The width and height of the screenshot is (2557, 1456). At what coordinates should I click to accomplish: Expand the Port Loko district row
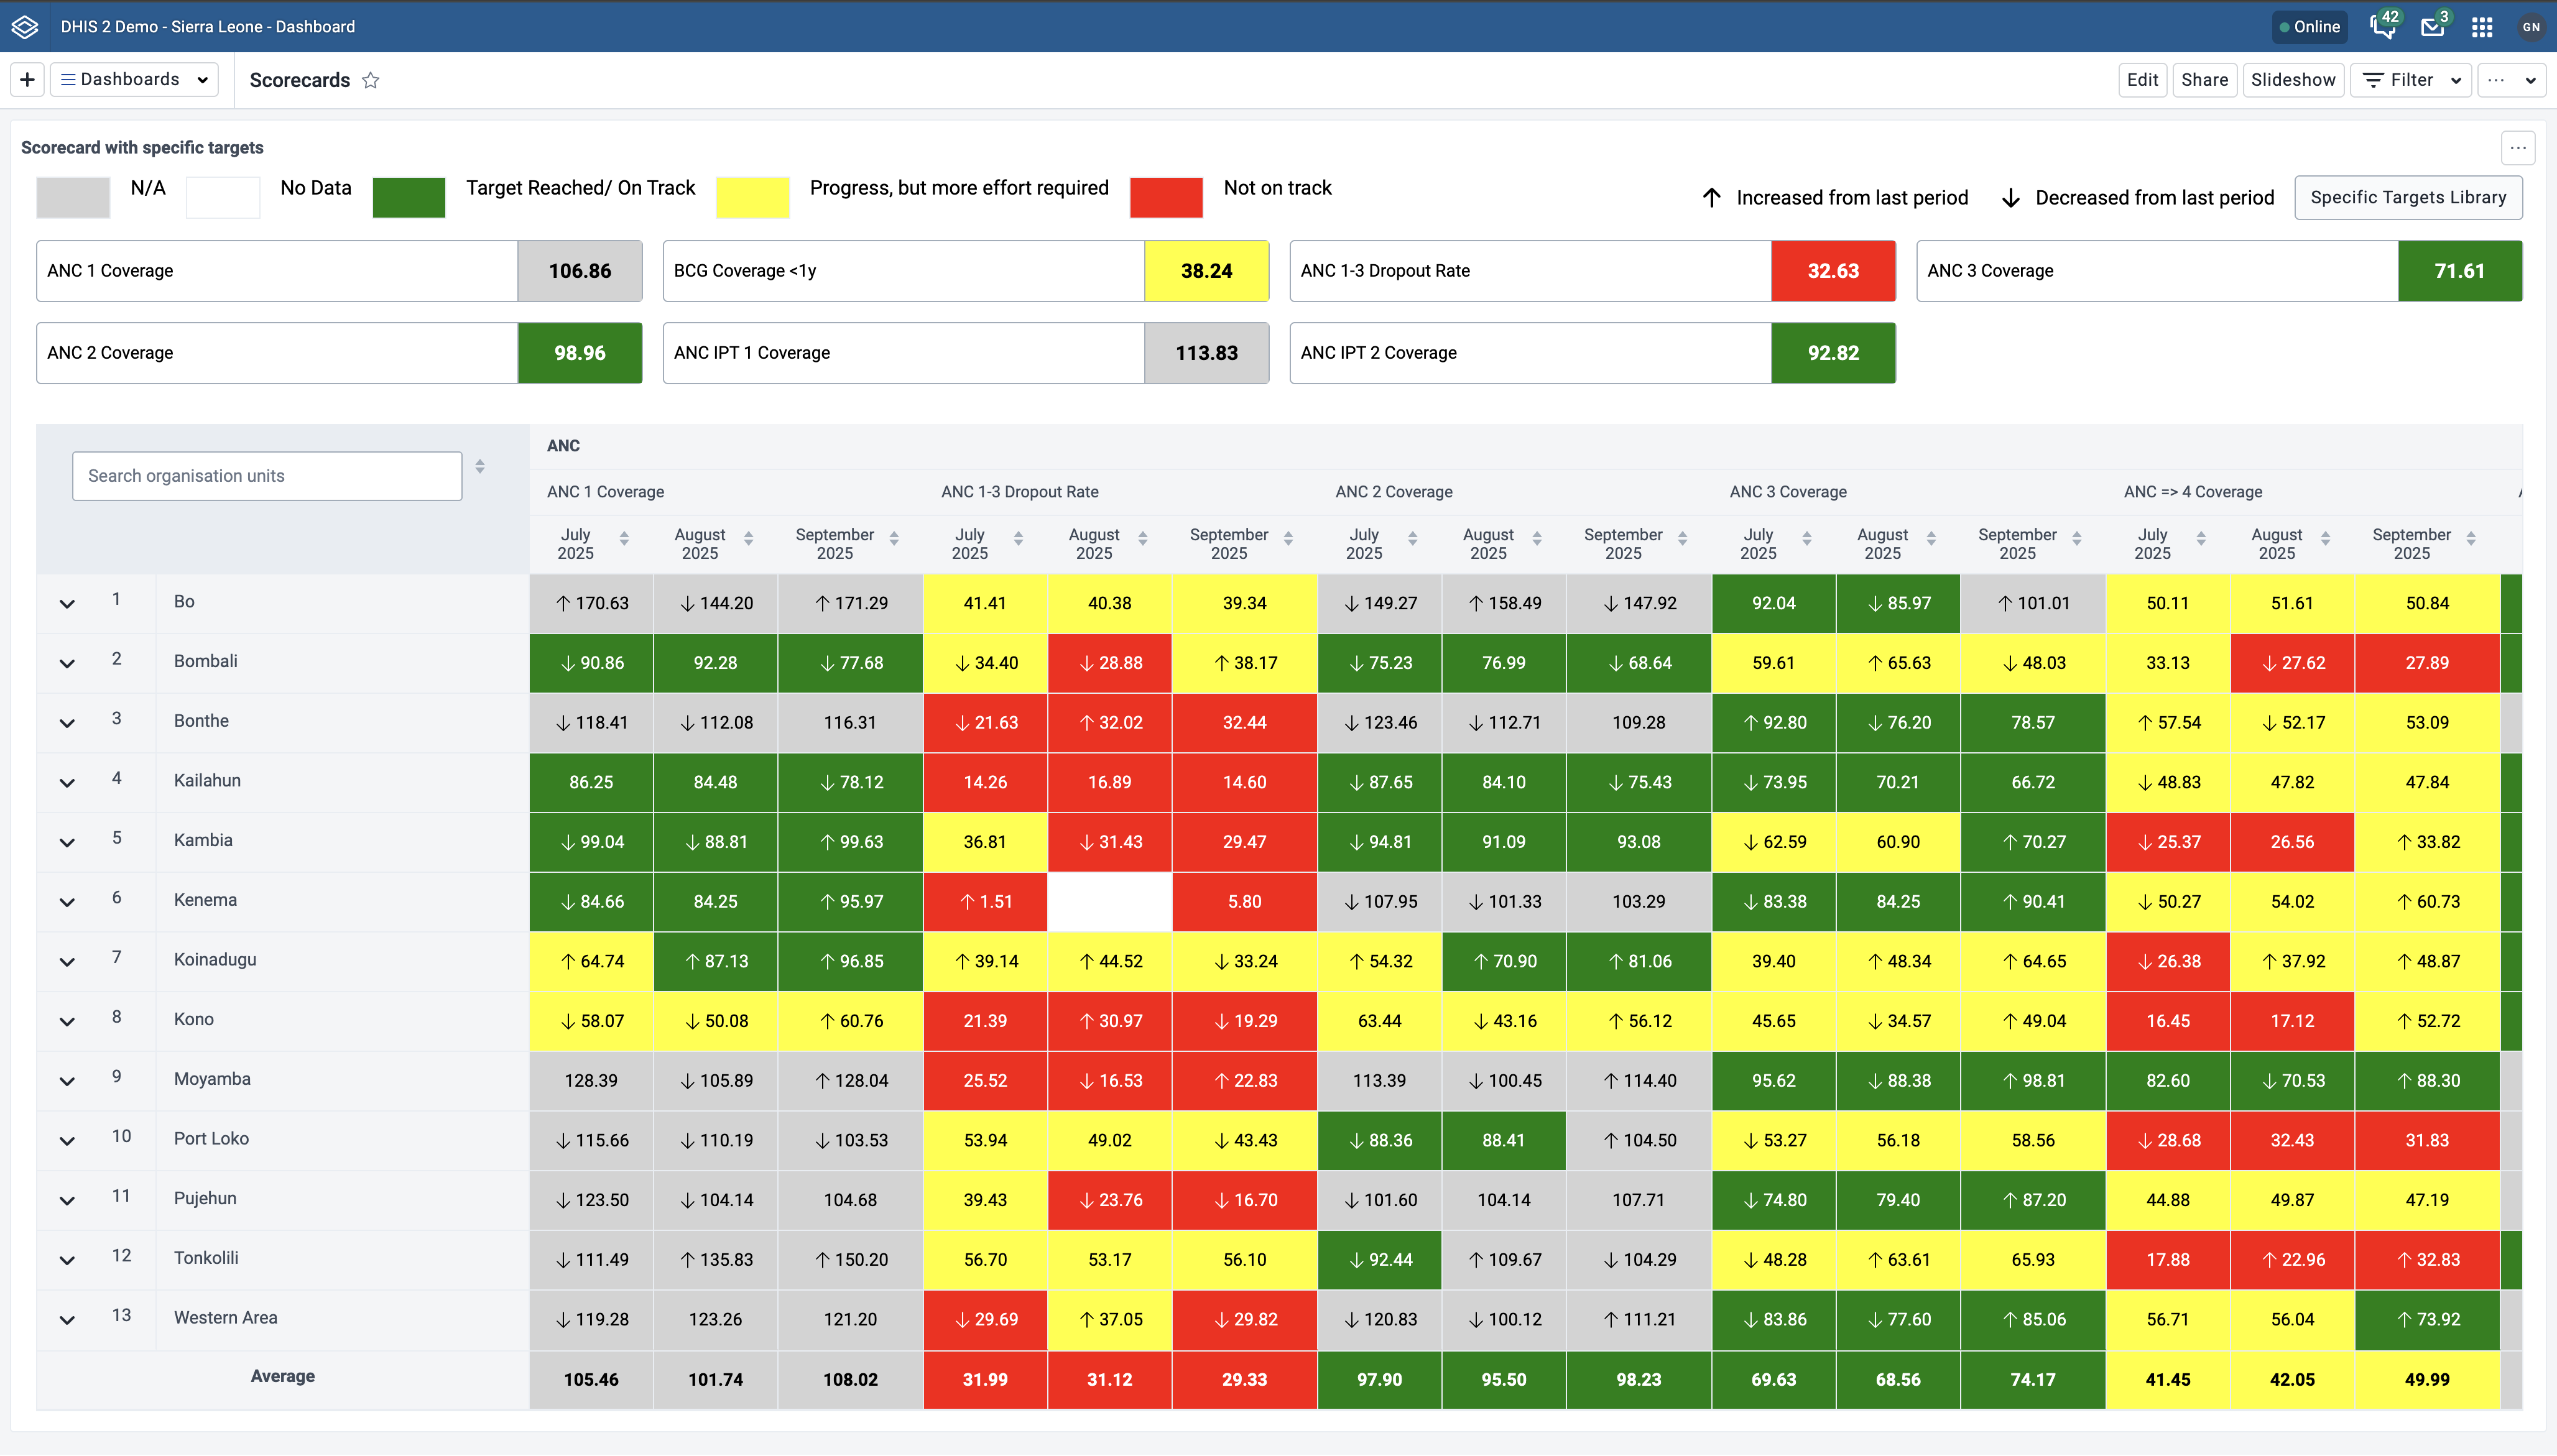click(67, 1141)
